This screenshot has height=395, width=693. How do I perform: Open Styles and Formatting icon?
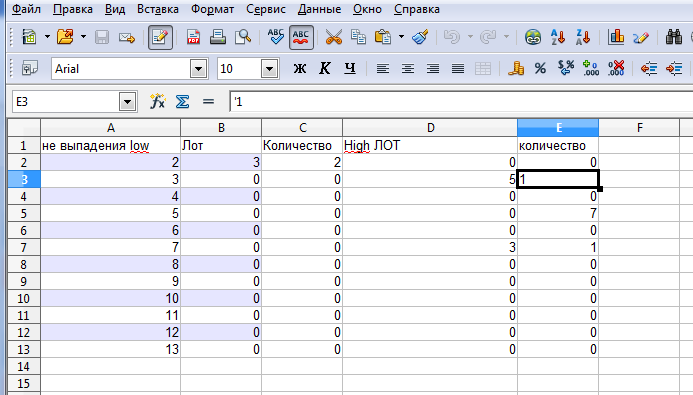(x=30, y=68)
